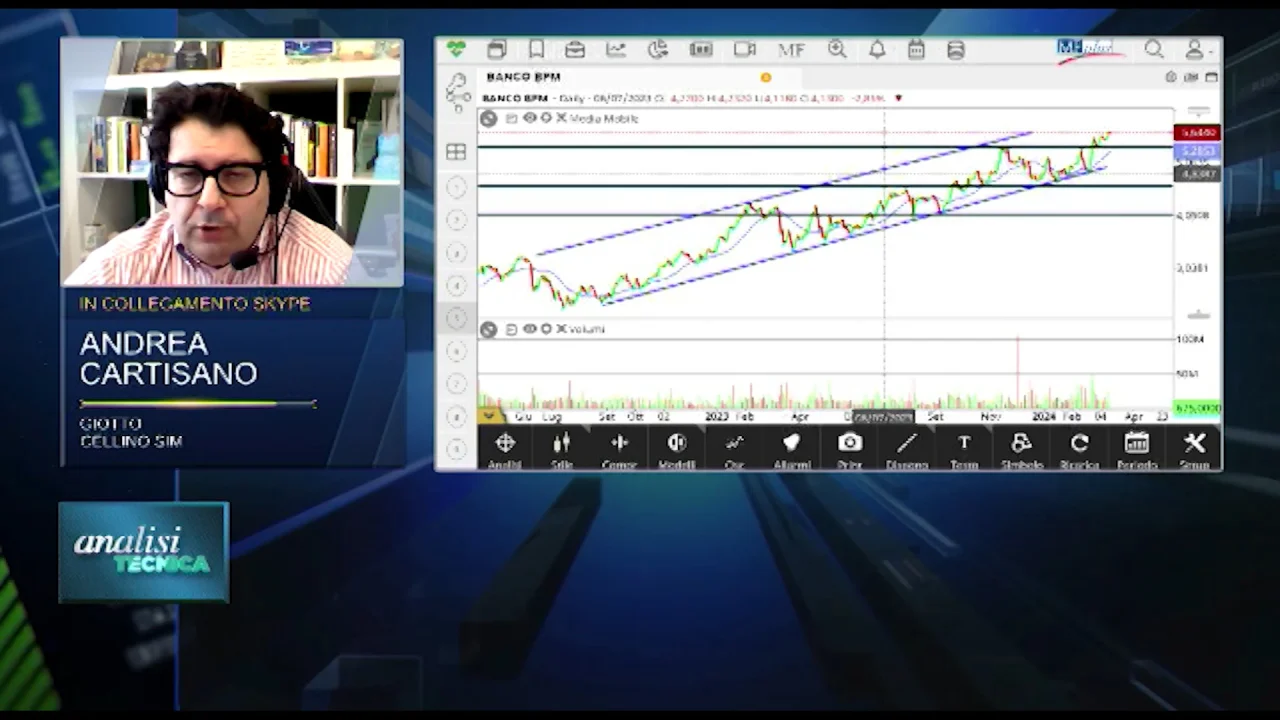
Task: Click the Compr button in bottom toolbar
Action: pos(619,449)
